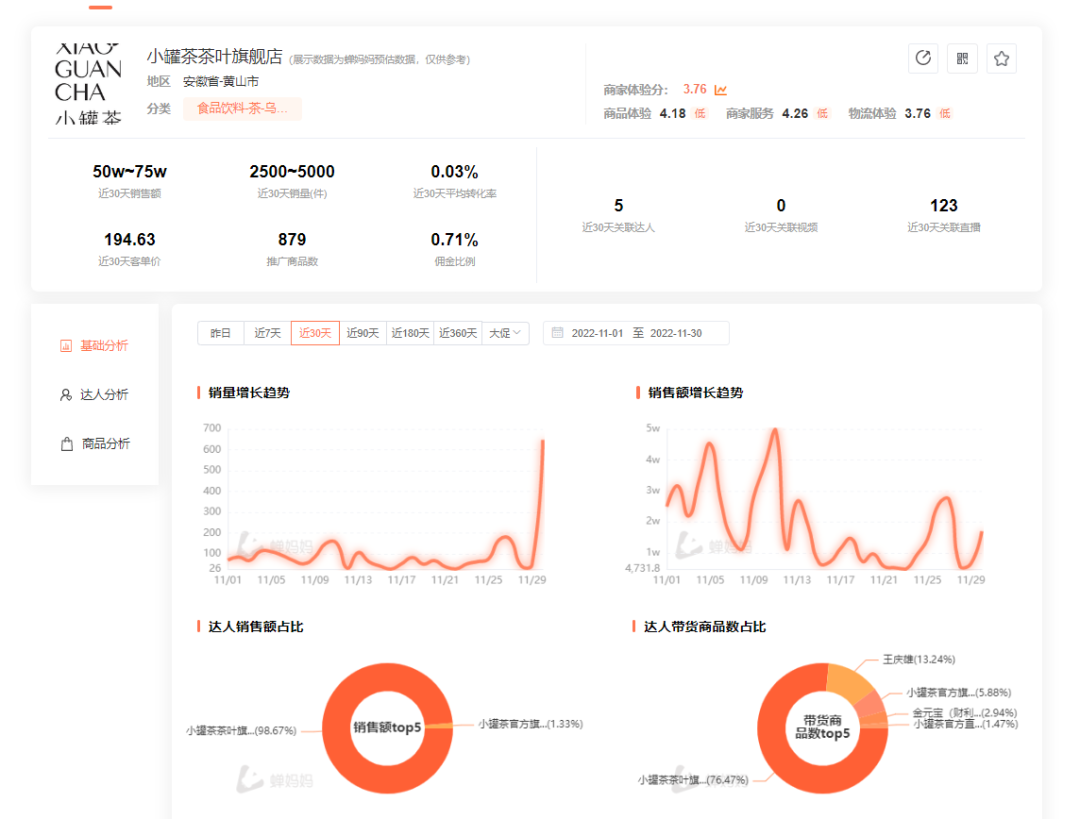Click the end date 2022-11-30 field
Image resolution: width=1080 pixels, height=819 pixels.
676,333
